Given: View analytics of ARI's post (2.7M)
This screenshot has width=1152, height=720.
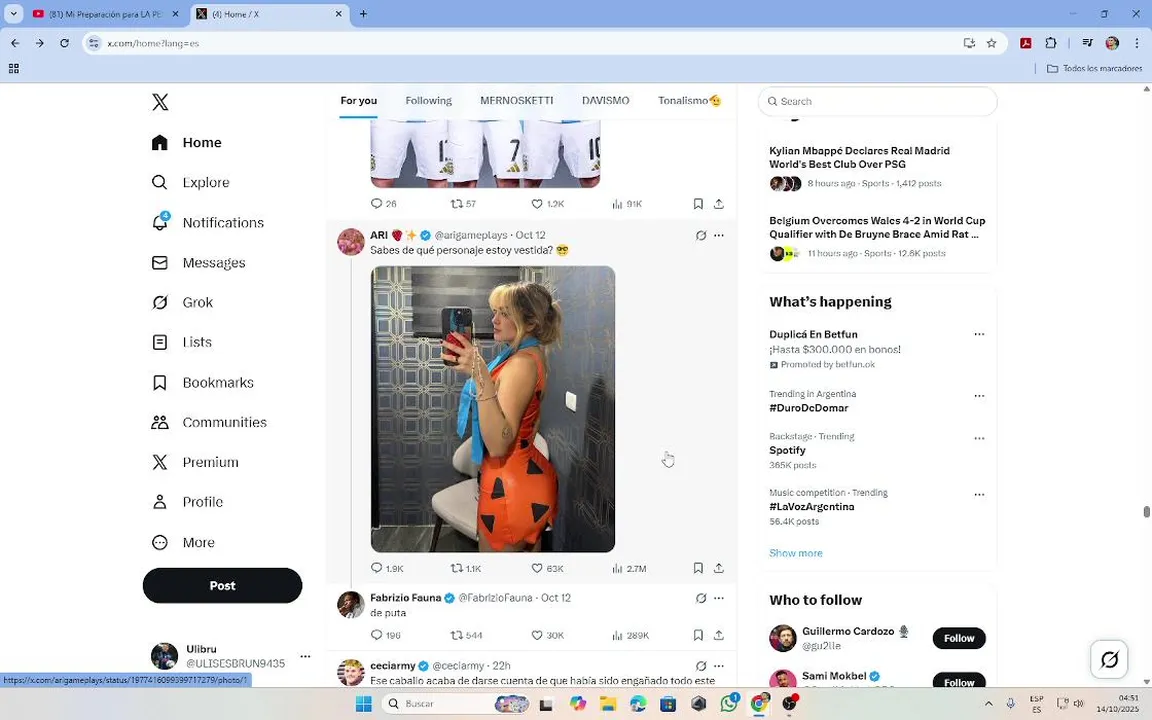Looking at the screenshot, I should click(x=629, y=568).
